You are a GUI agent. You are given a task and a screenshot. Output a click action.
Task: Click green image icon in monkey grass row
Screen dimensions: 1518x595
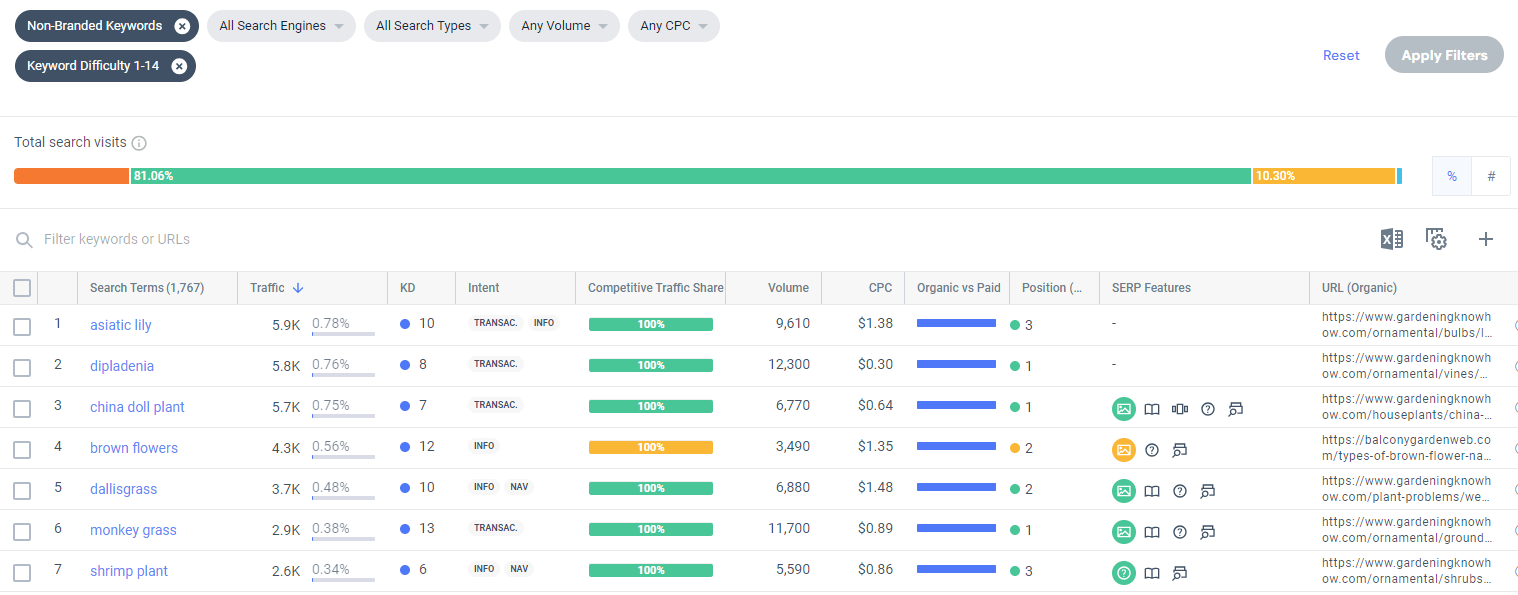1124,532
